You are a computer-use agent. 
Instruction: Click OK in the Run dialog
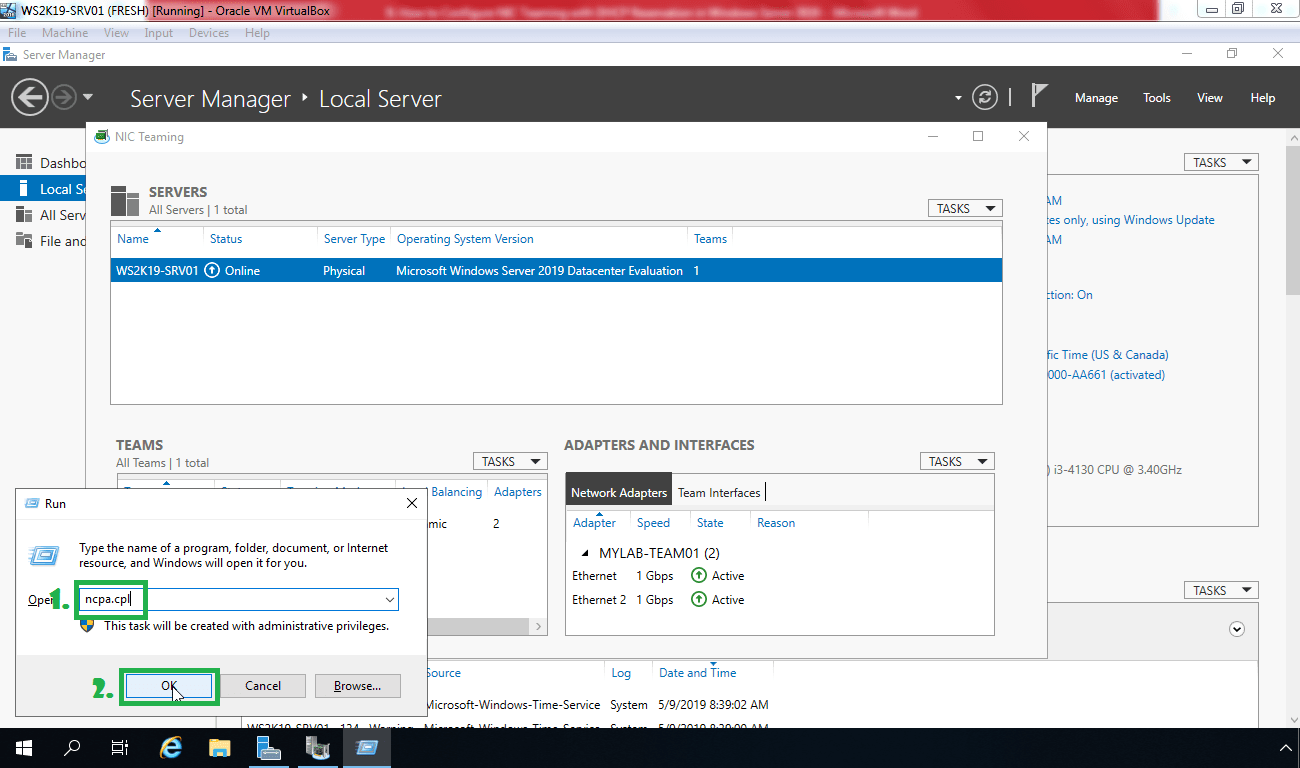169,686
